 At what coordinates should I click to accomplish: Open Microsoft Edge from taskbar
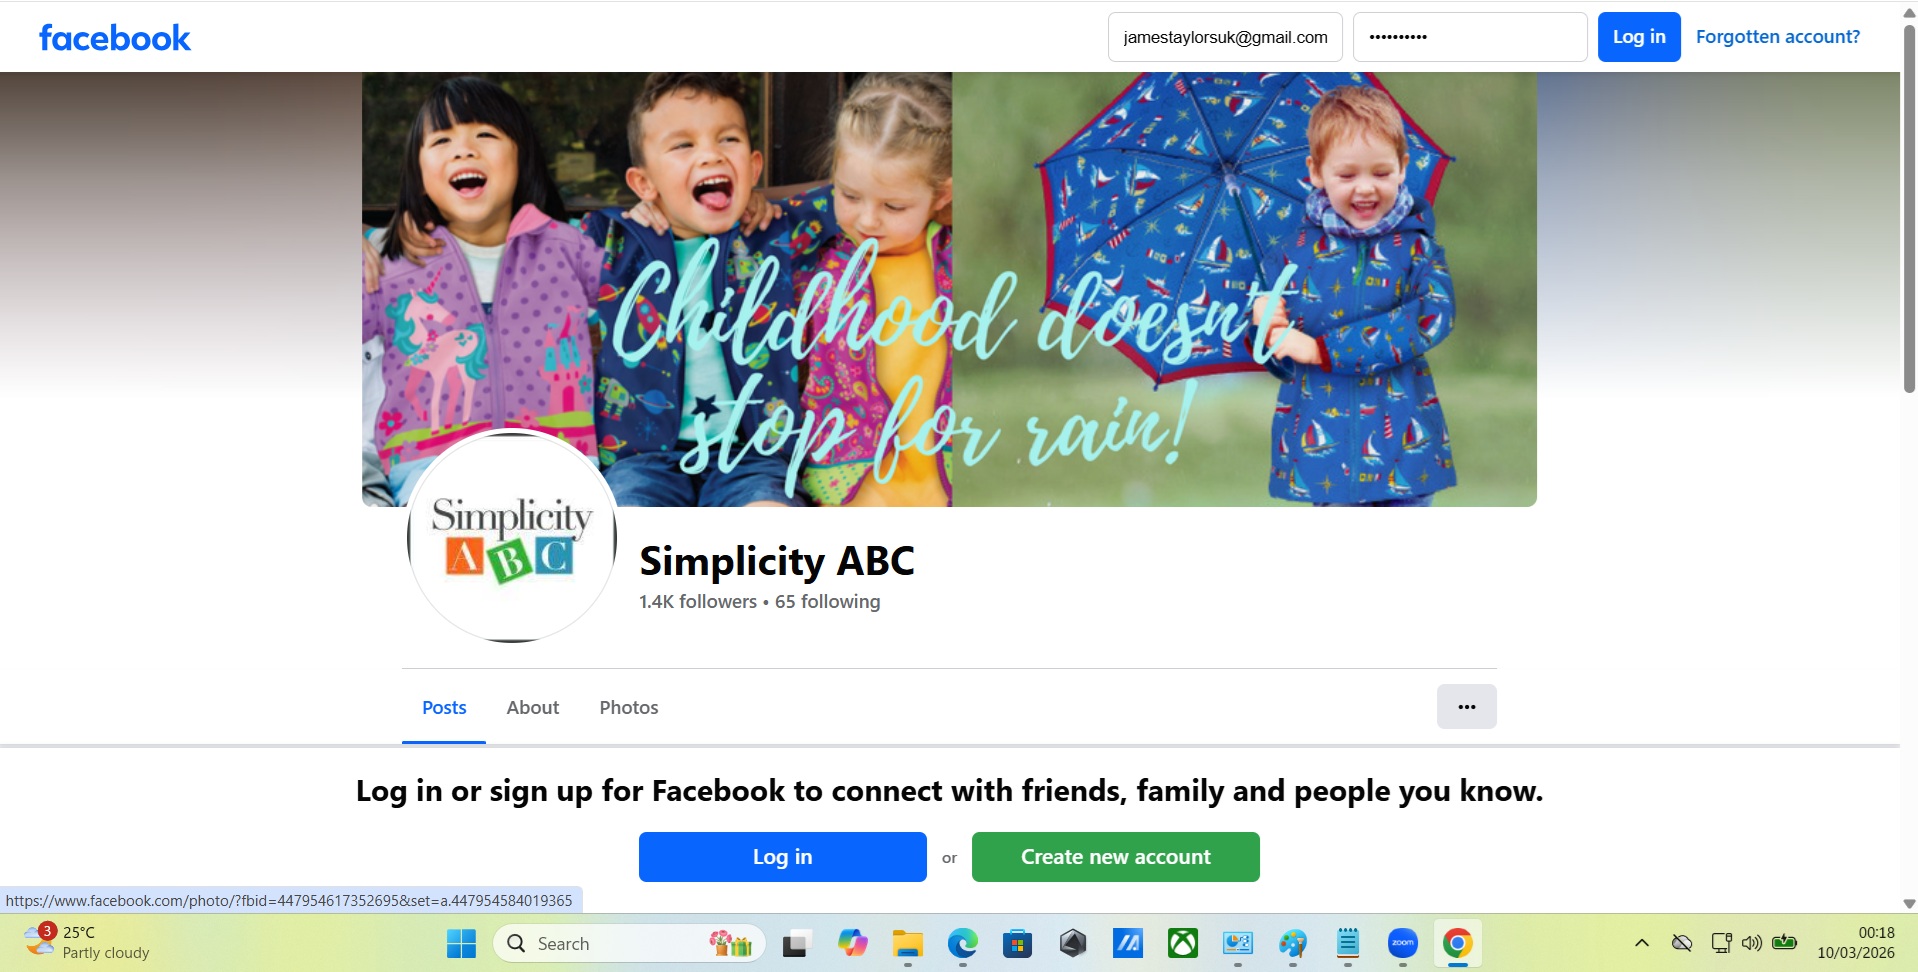click(962, 943)
